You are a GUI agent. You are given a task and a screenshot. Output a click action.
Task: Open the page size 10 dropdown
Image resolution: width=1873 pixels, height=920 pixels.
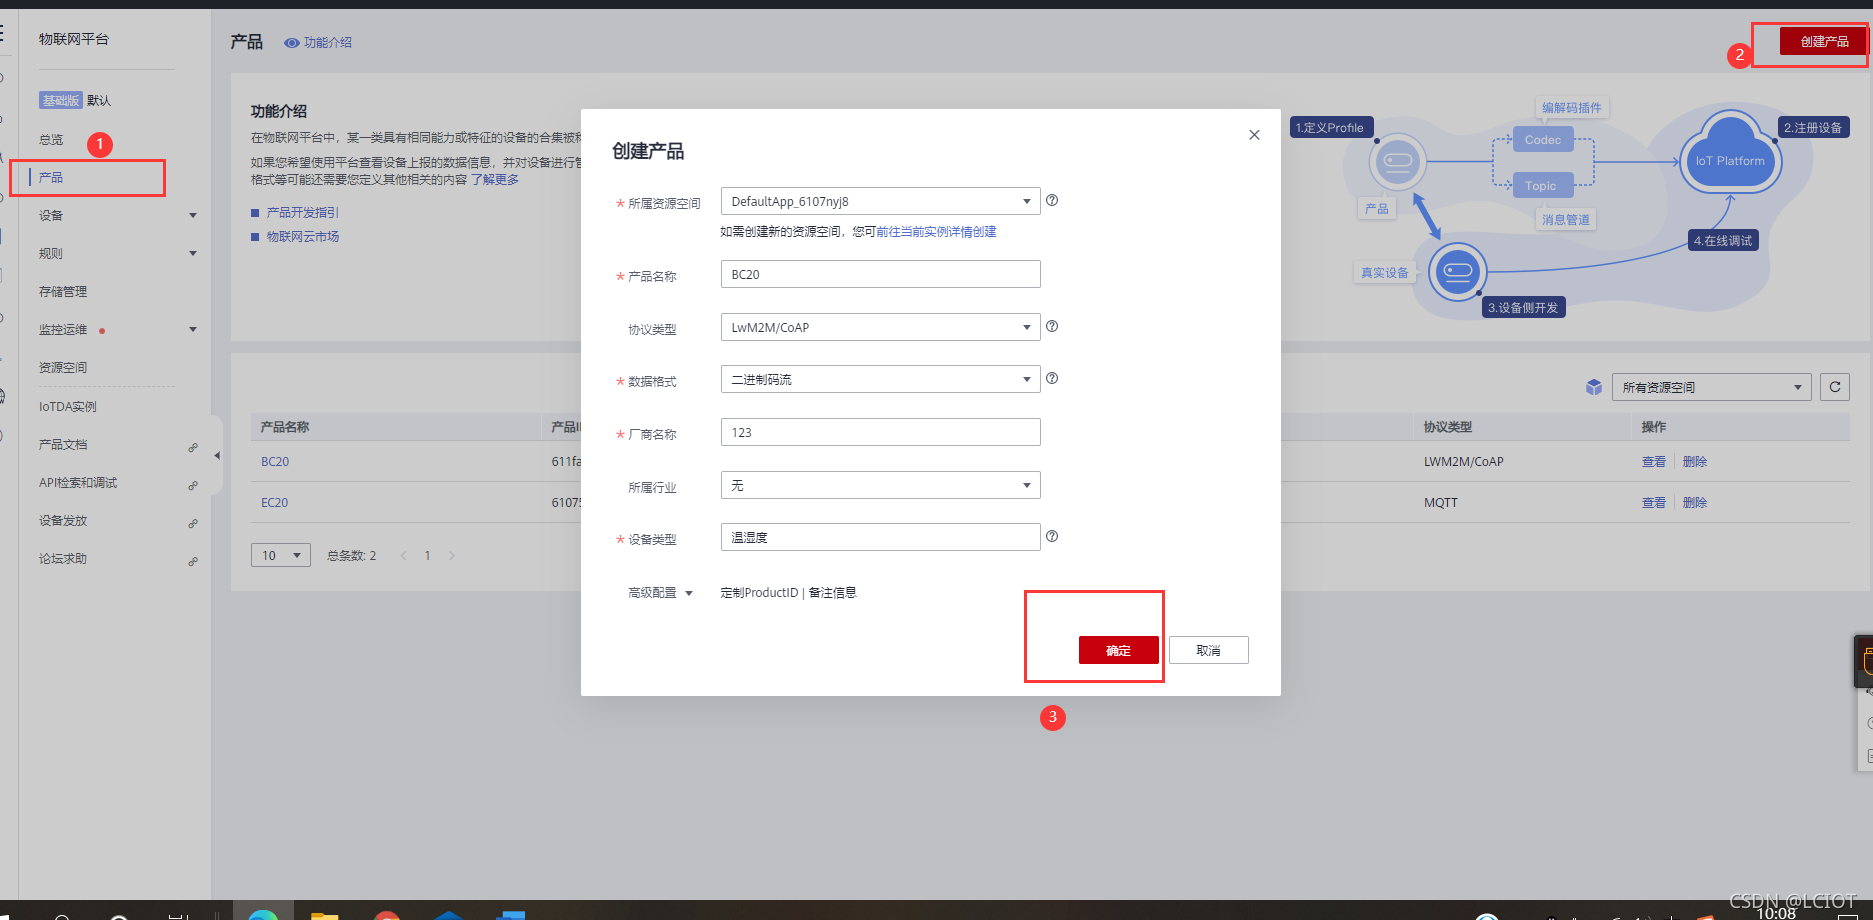281,555
